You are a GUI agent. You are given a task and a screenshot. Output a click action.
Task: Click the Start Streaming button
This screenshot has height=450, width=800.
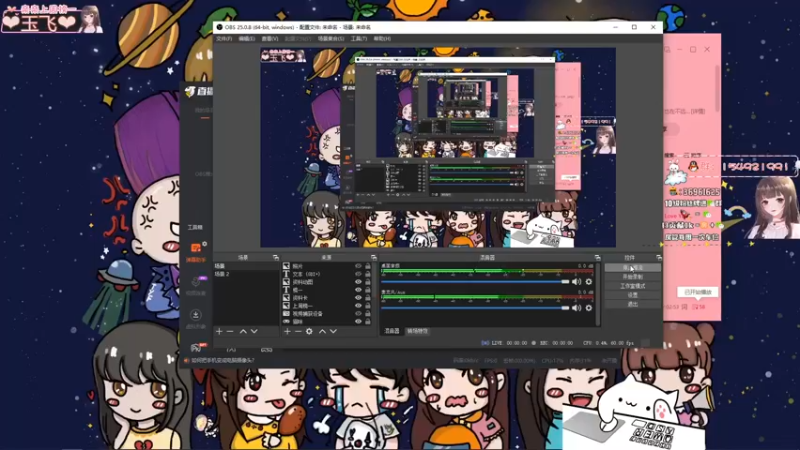(633, 267)
